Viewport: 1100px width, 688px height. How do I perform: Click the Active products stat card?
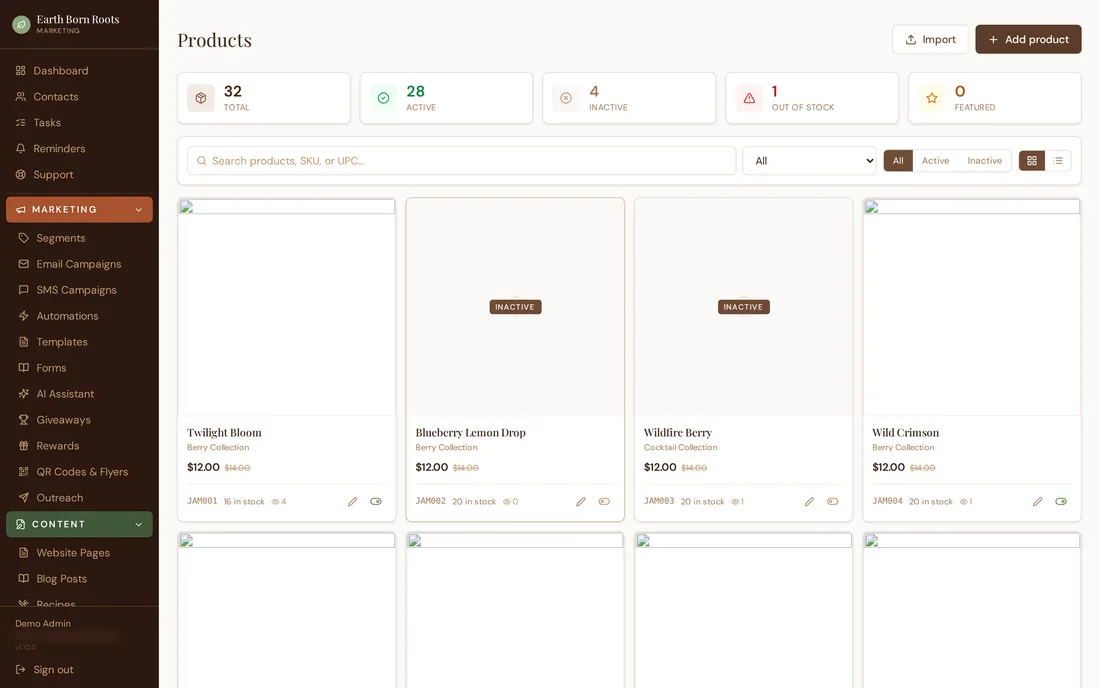(x=446, y=98)
